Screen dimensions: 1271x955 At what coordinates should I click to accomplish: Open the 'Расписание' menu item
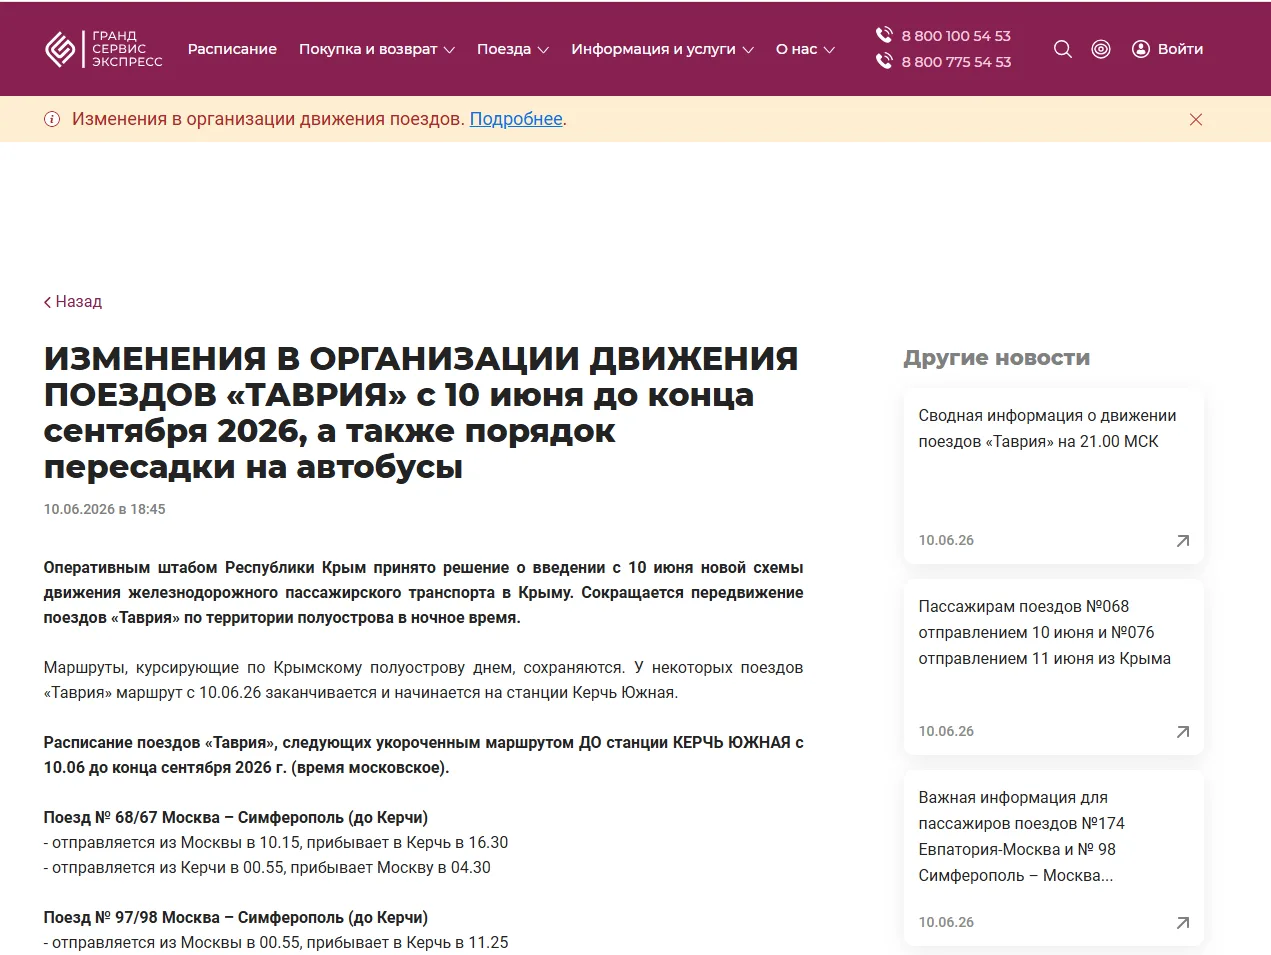(x=232, y=49)
